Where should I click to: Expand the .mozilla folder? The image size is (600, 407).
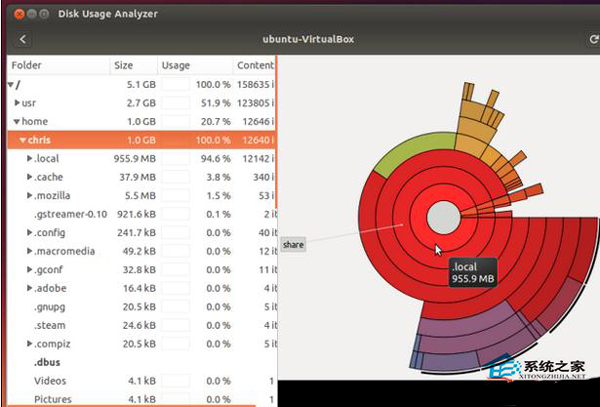pos(29,195)
